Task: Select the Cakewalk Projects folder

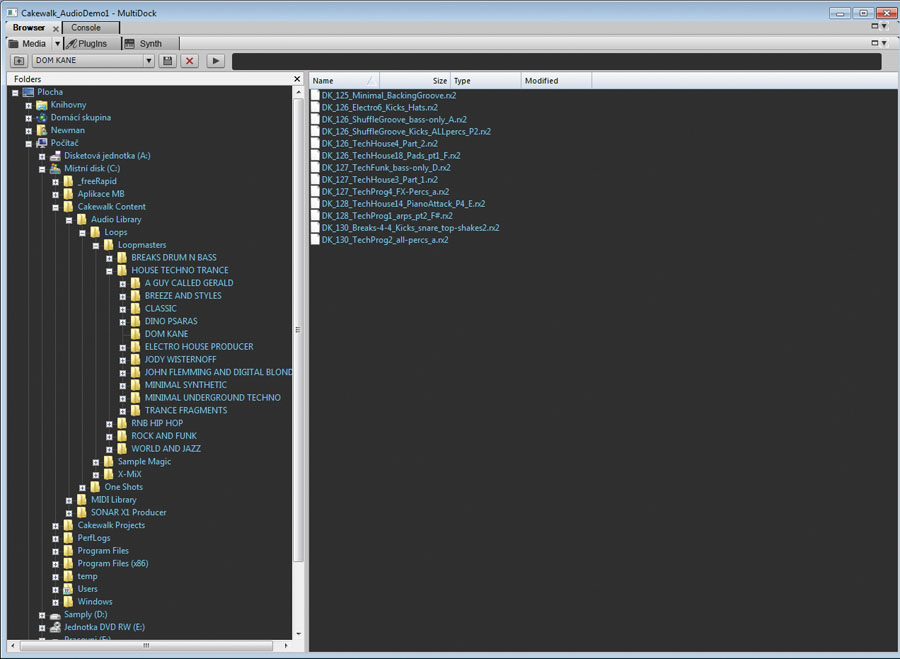Action: tap(111, 525)
